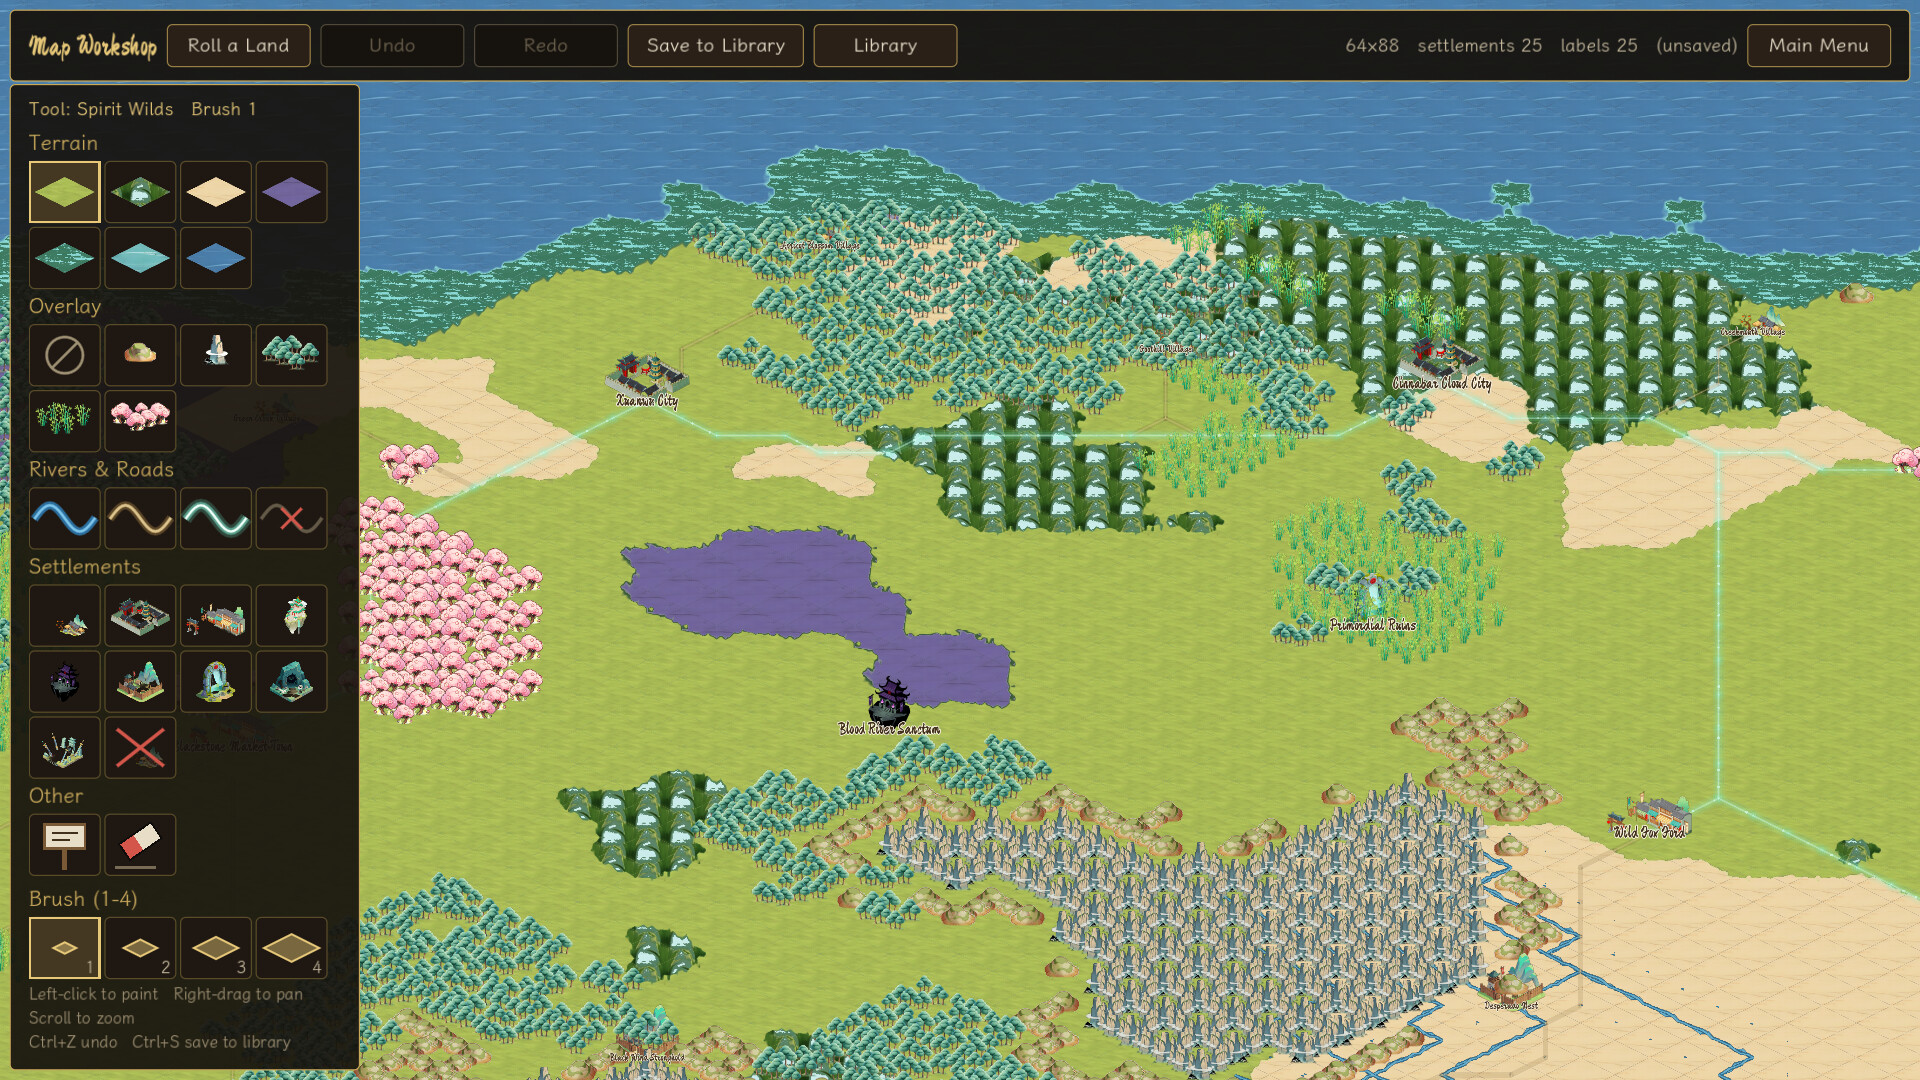Select the small village settlement icon
This screenshot has height=1080, width=1920.
(x=64, y=615)
